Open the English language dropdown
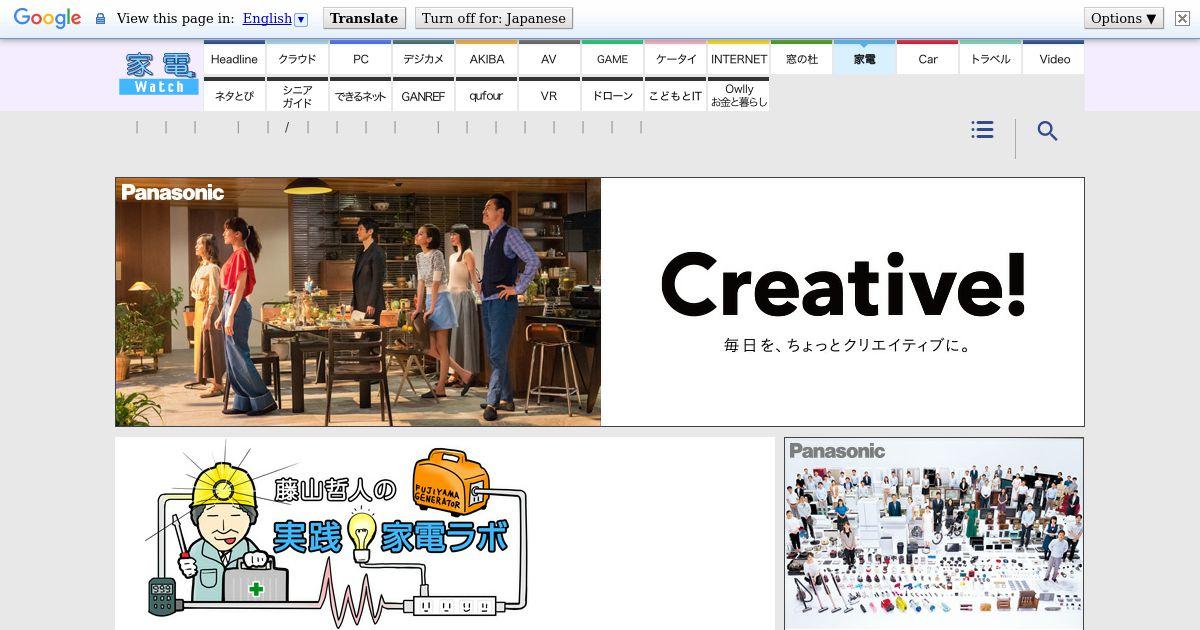Screen dimensions: 1200x630 (x=274, y=18)
